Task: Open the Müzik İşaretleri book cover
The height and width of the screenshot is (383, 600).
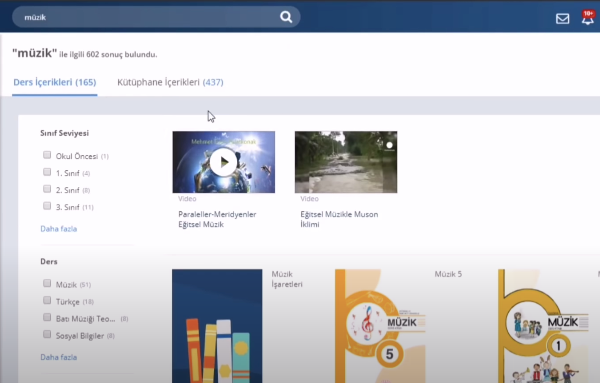Action: pos(217,326)
